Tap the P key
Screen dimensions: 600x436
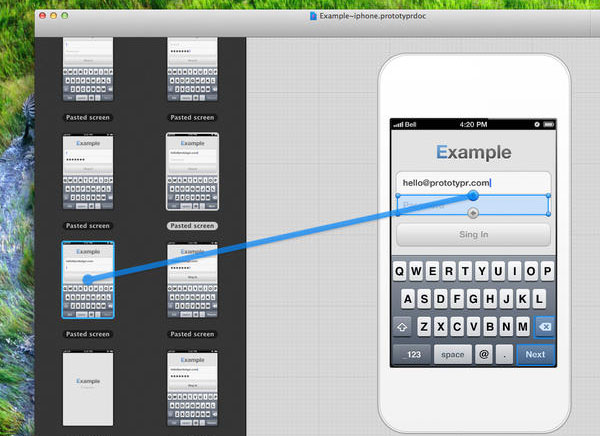coord(548,271)
